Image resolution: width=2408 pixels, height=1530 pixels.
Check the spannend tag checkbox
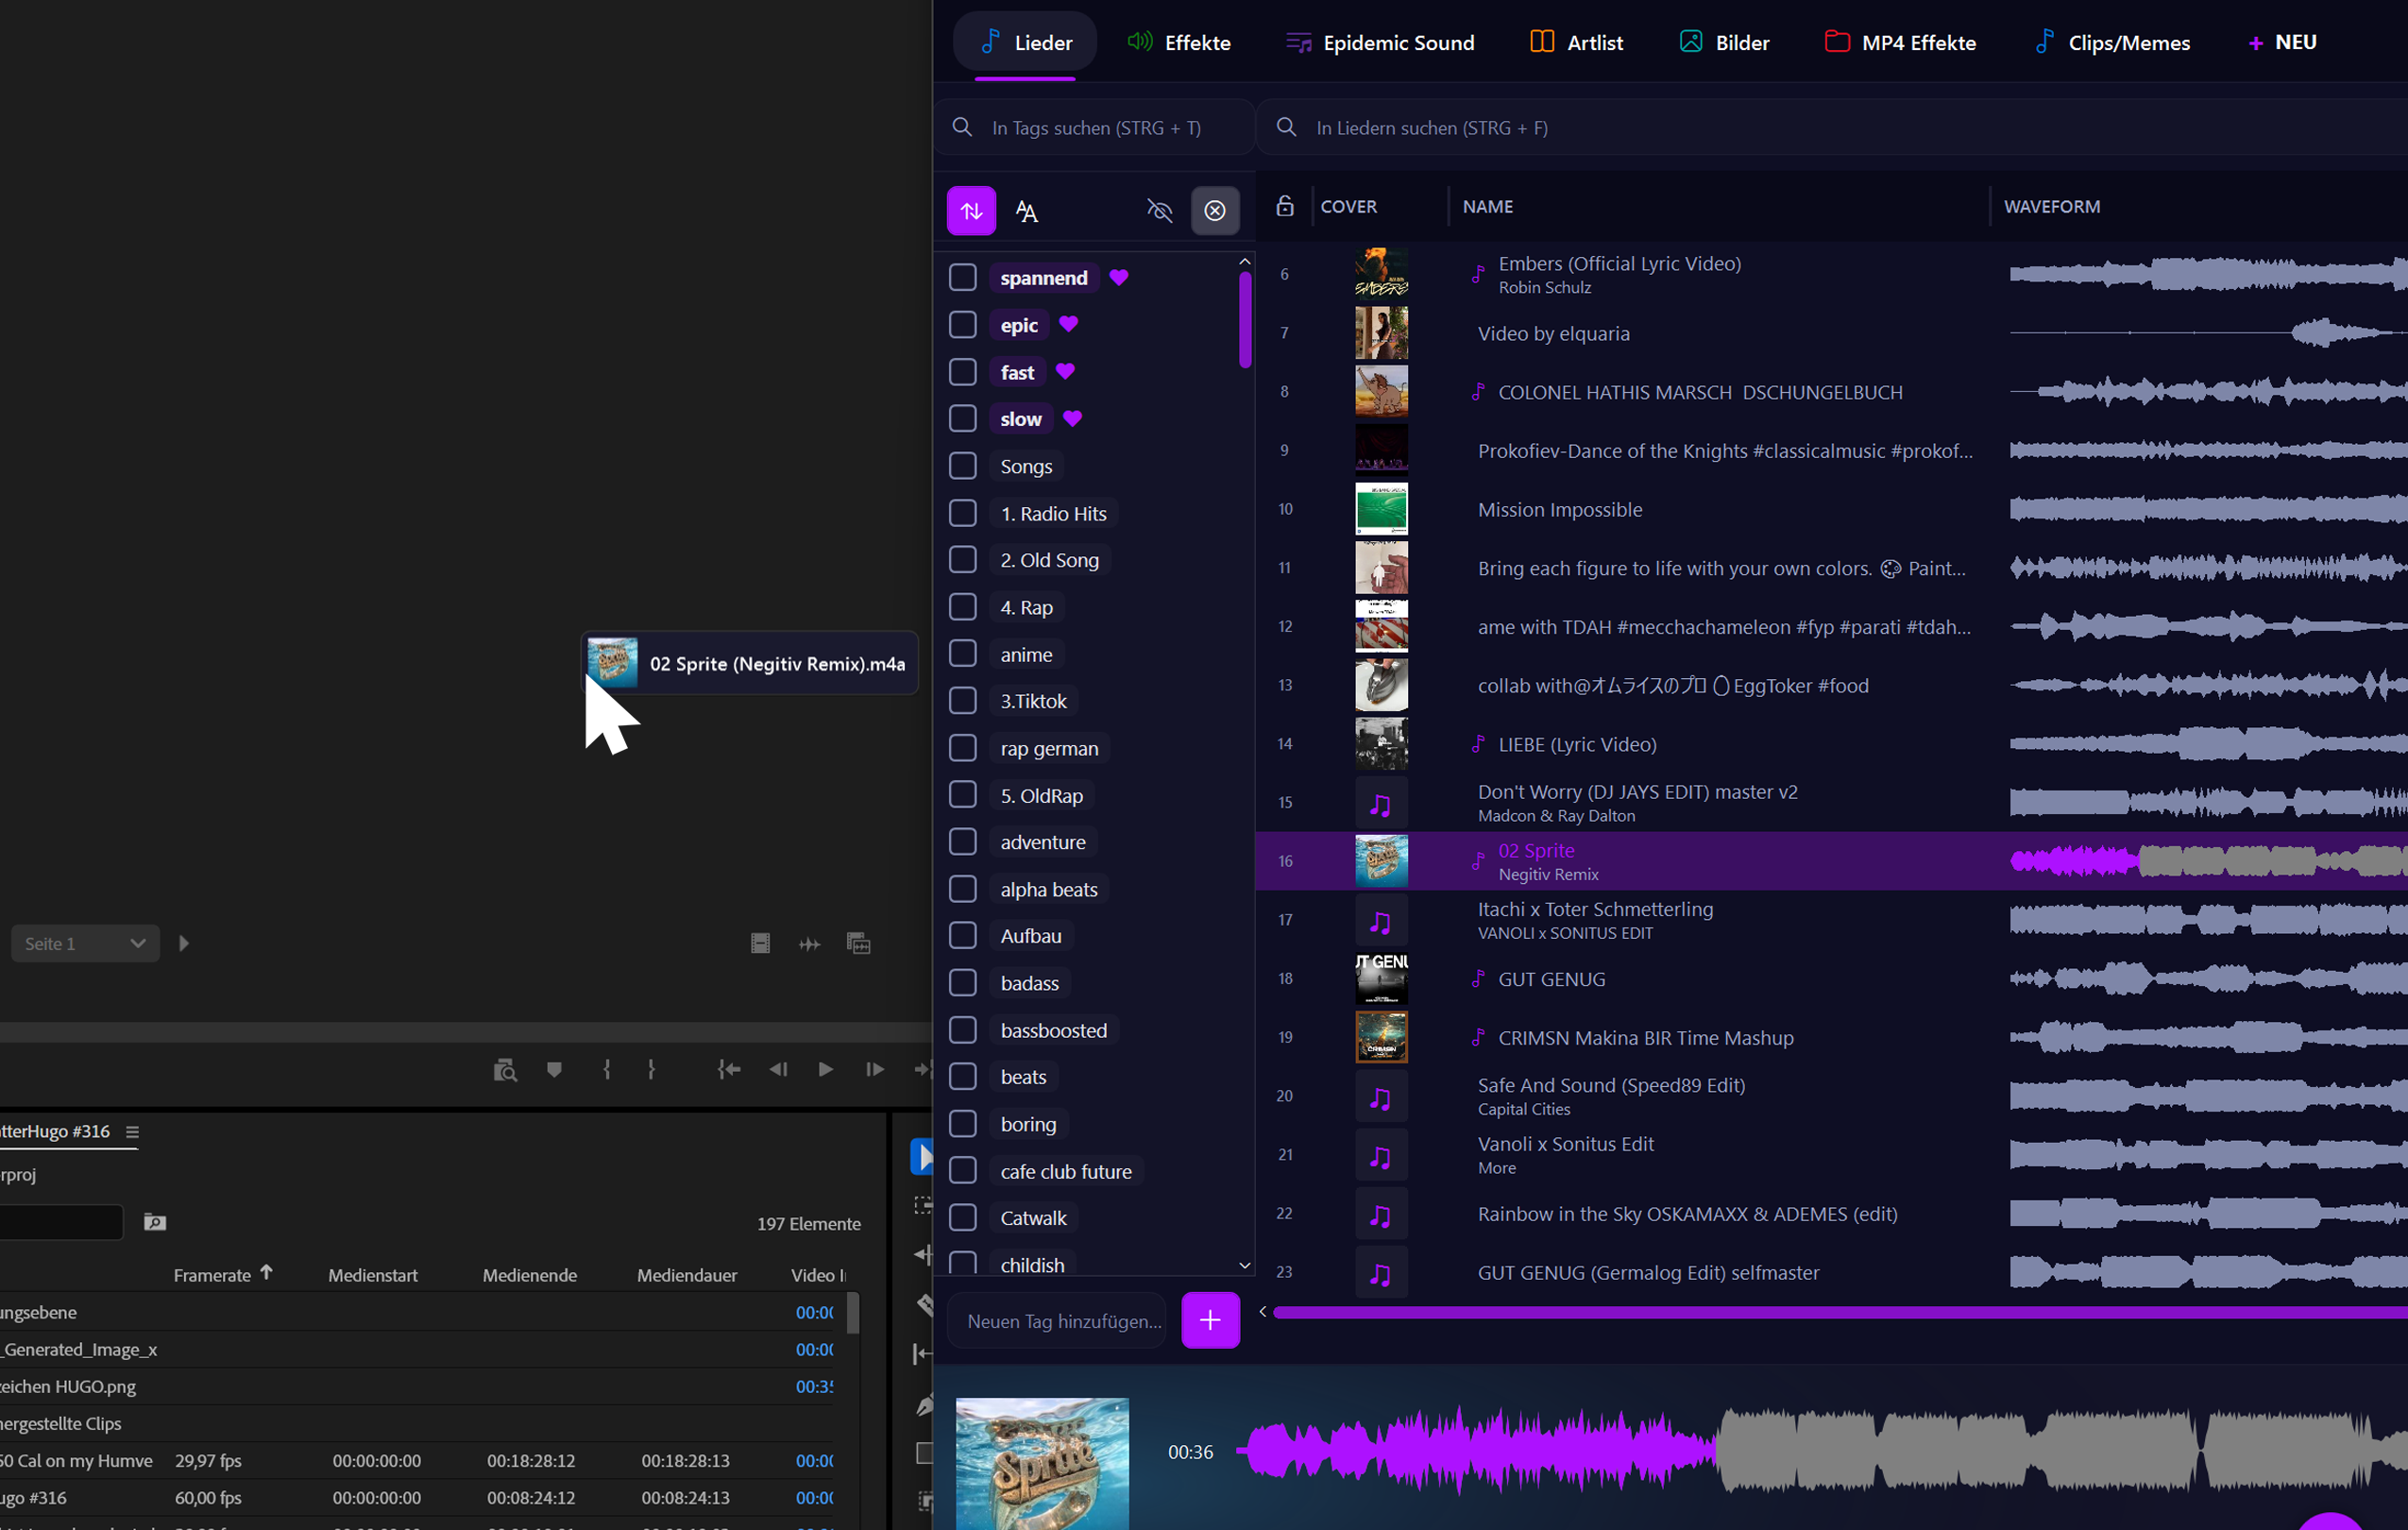point(962,277)
